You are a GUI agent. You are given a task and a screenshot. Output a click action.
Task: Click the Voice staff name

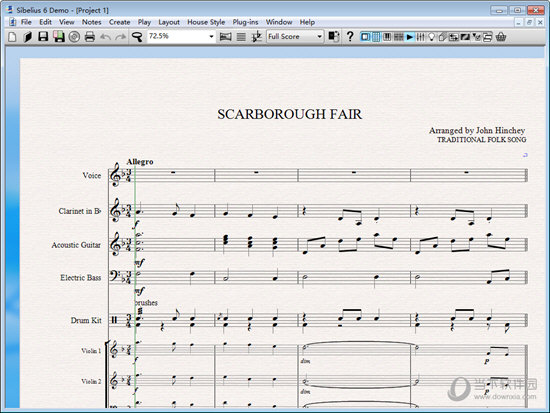coord(92,175)
